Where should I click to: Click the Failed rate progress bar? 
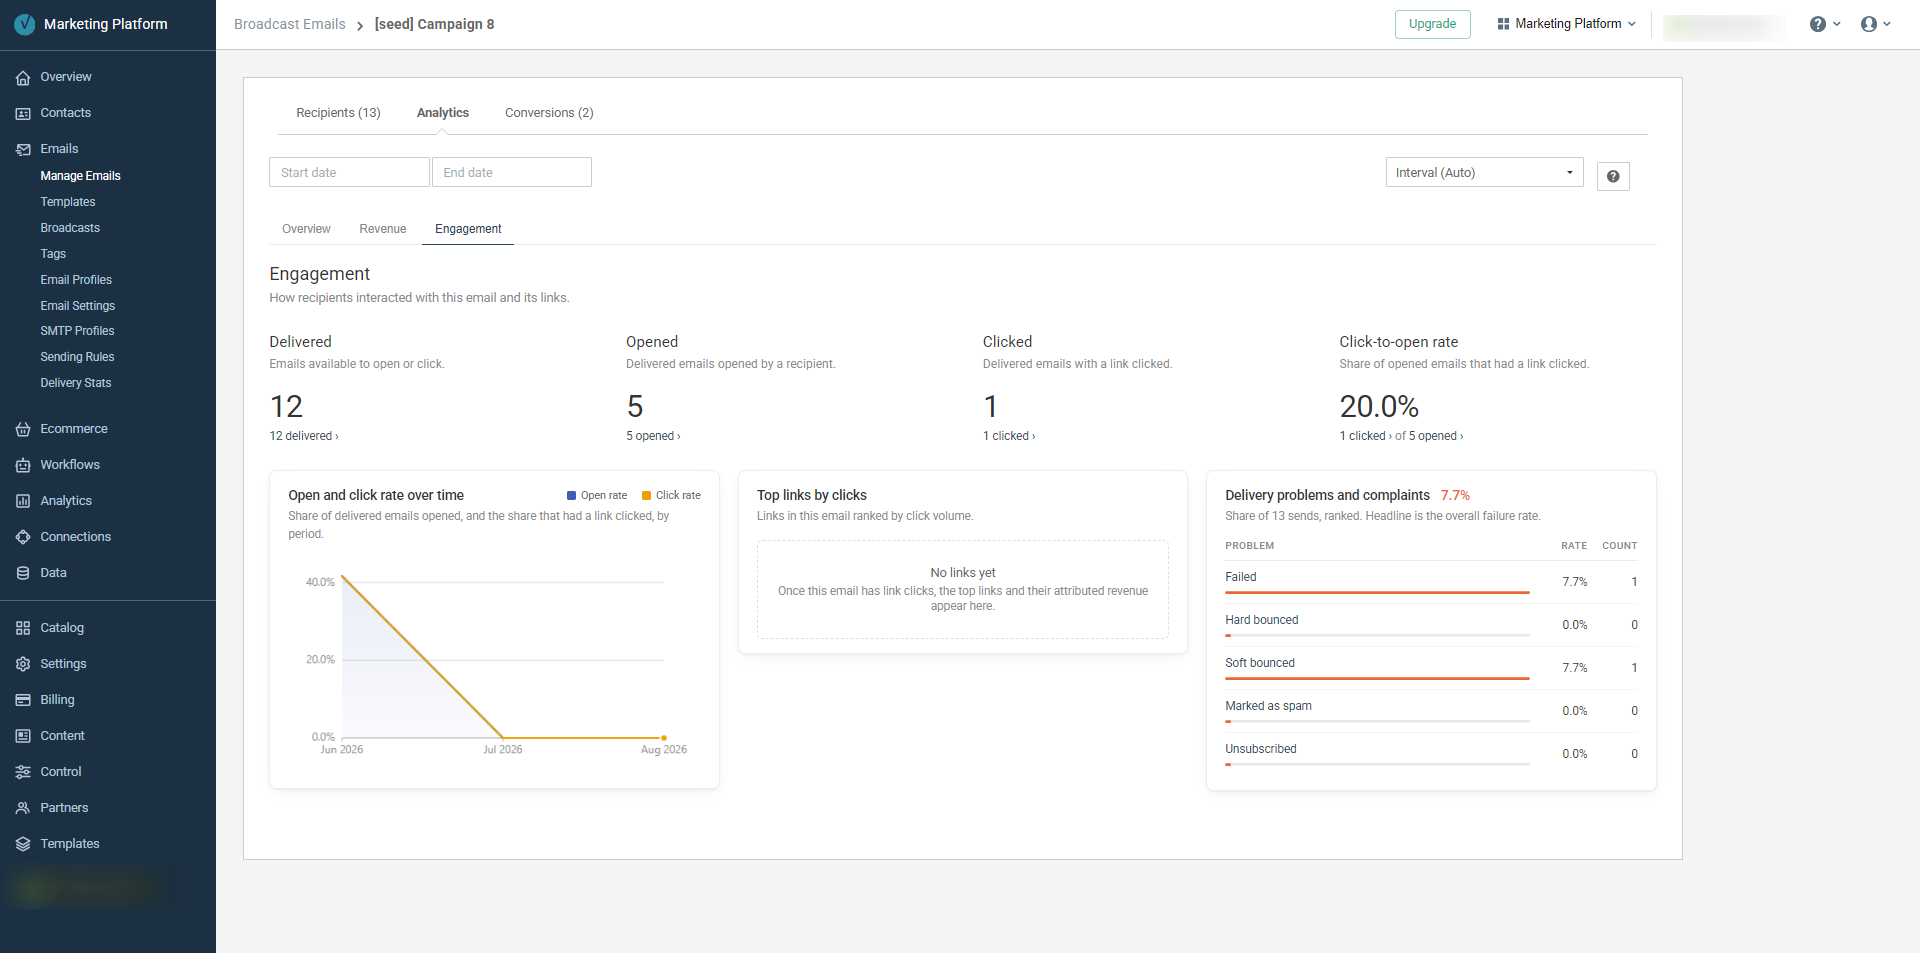[1377, 593]
